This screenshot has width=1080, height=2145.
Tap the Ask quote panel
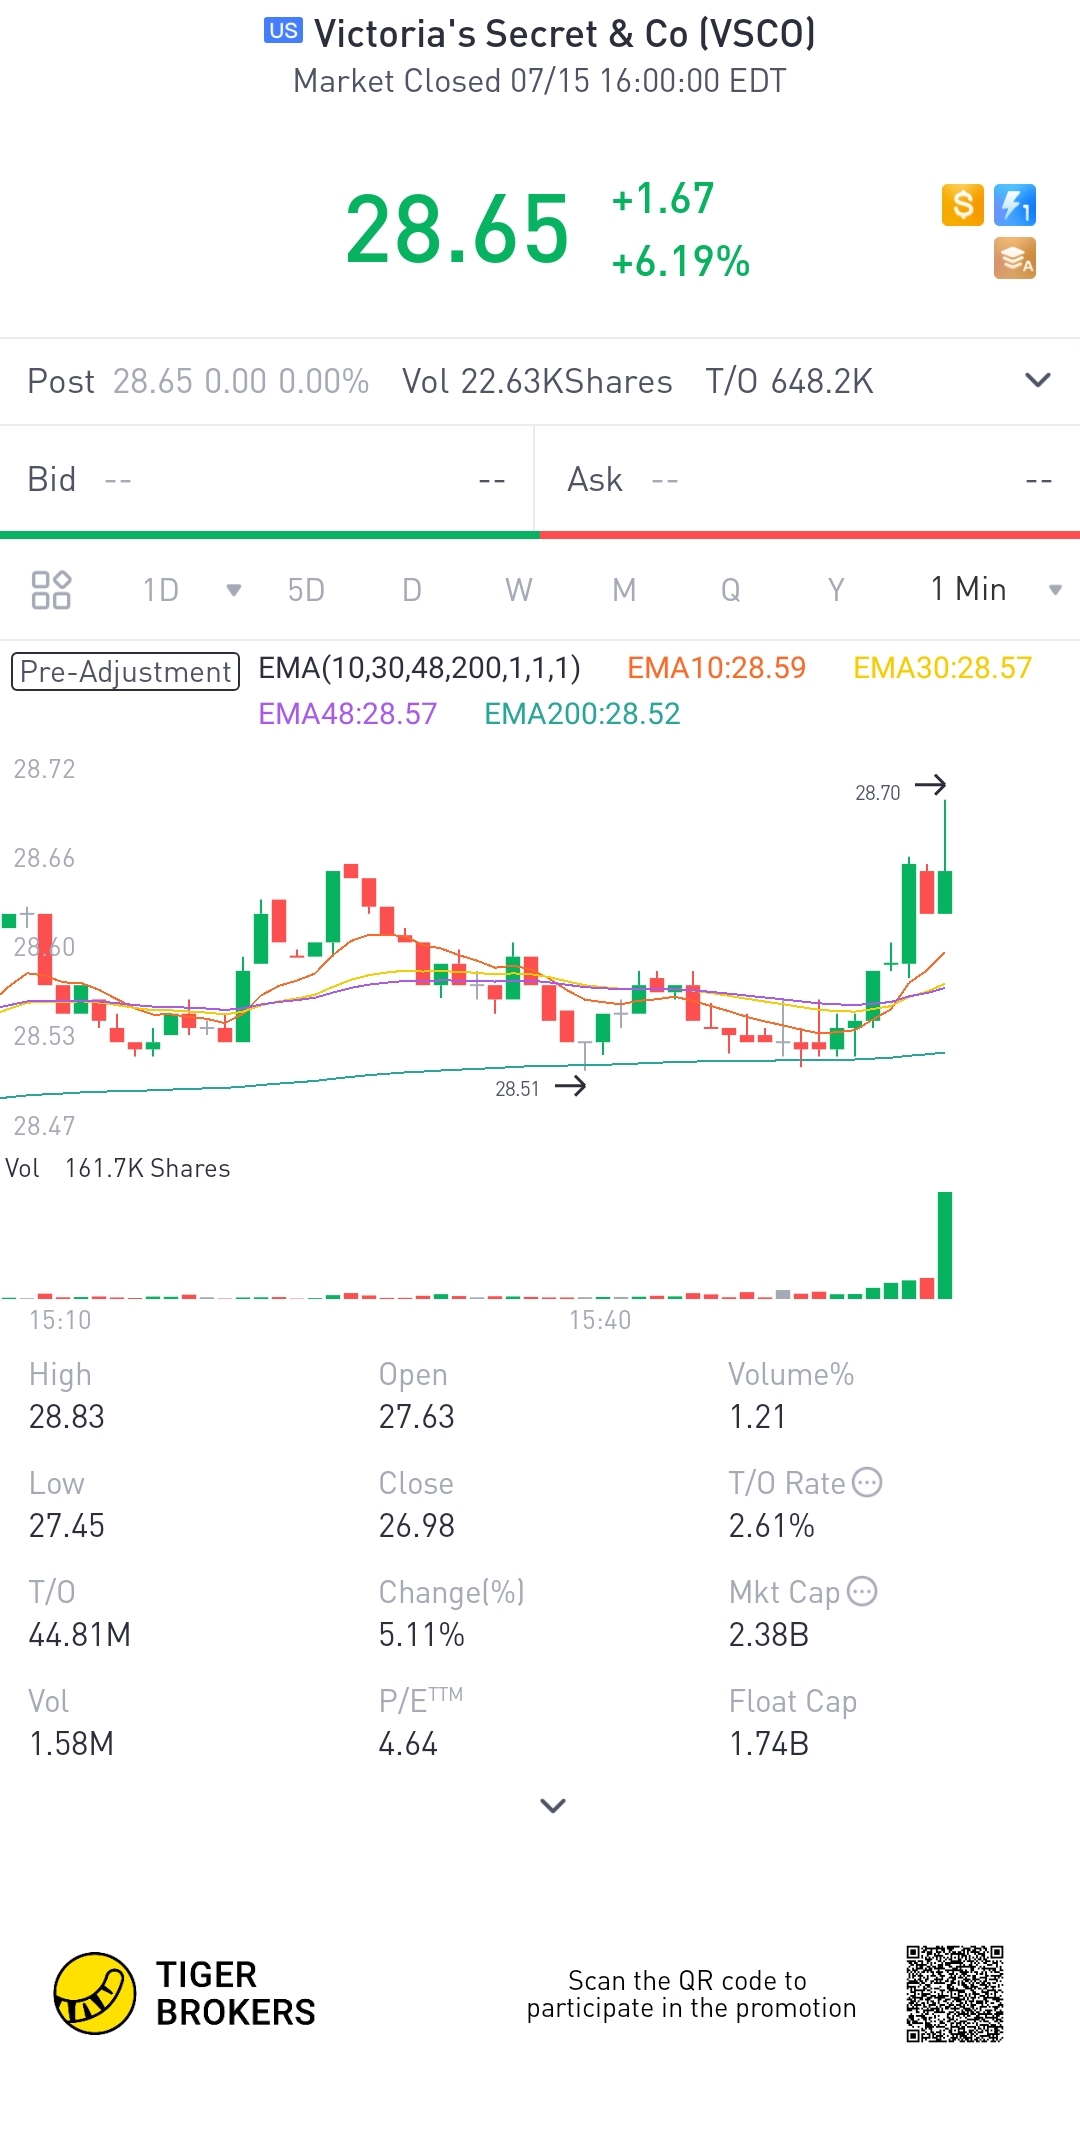point(808,480)
